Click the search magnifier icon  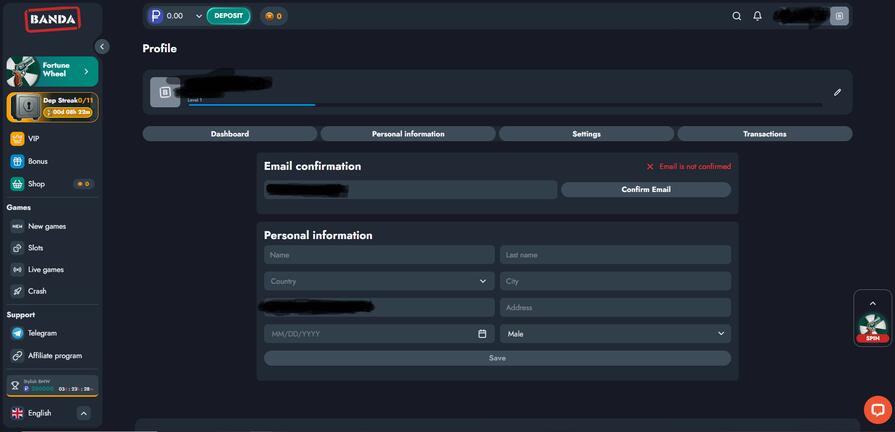[737, 16]
